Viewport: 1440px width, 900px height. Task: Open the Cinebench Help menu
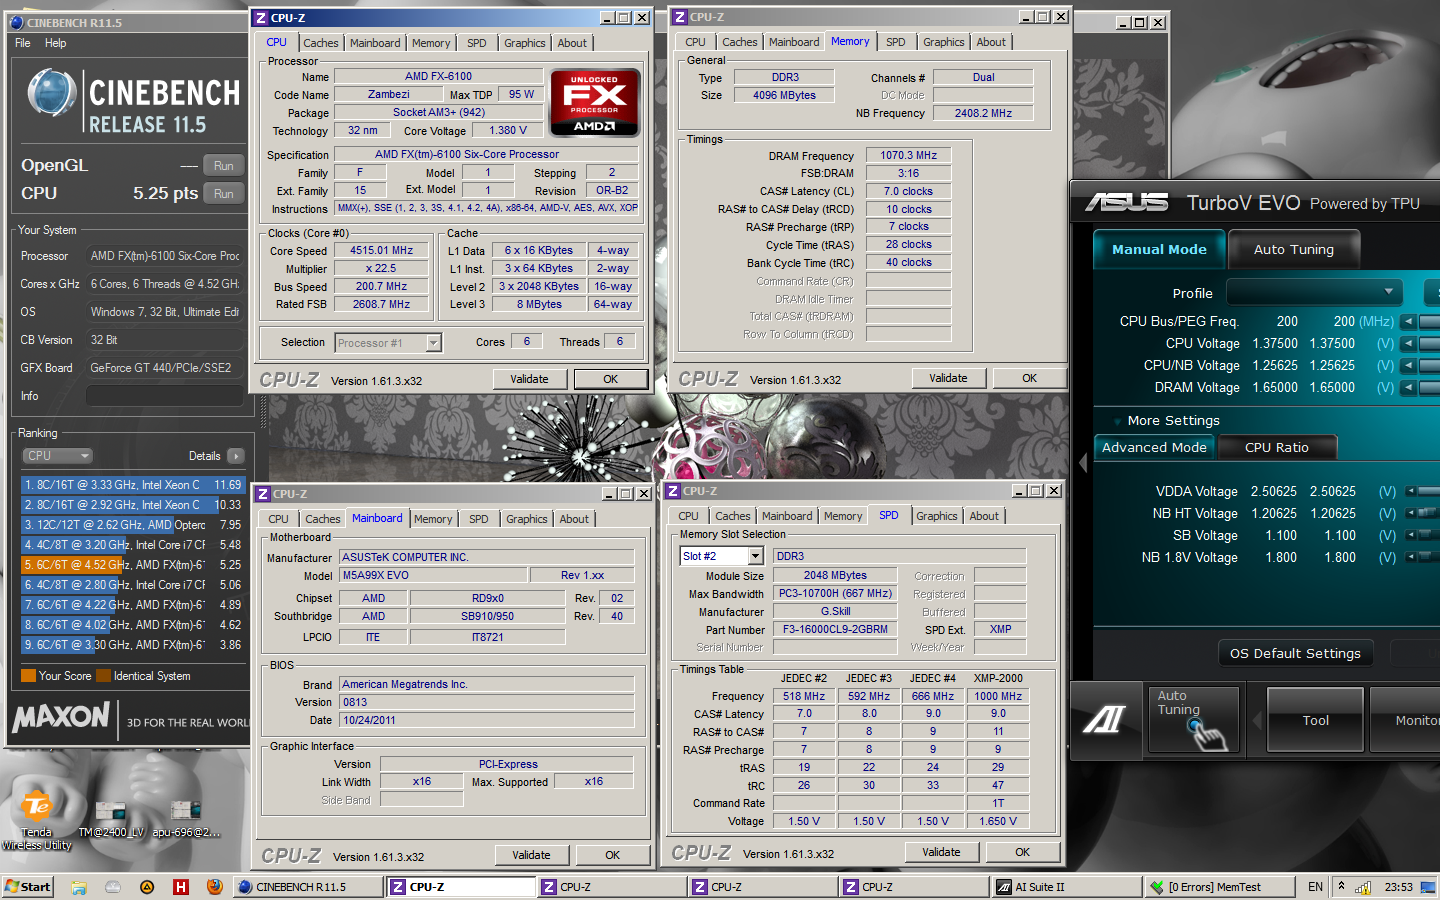[x=56, y=43]
